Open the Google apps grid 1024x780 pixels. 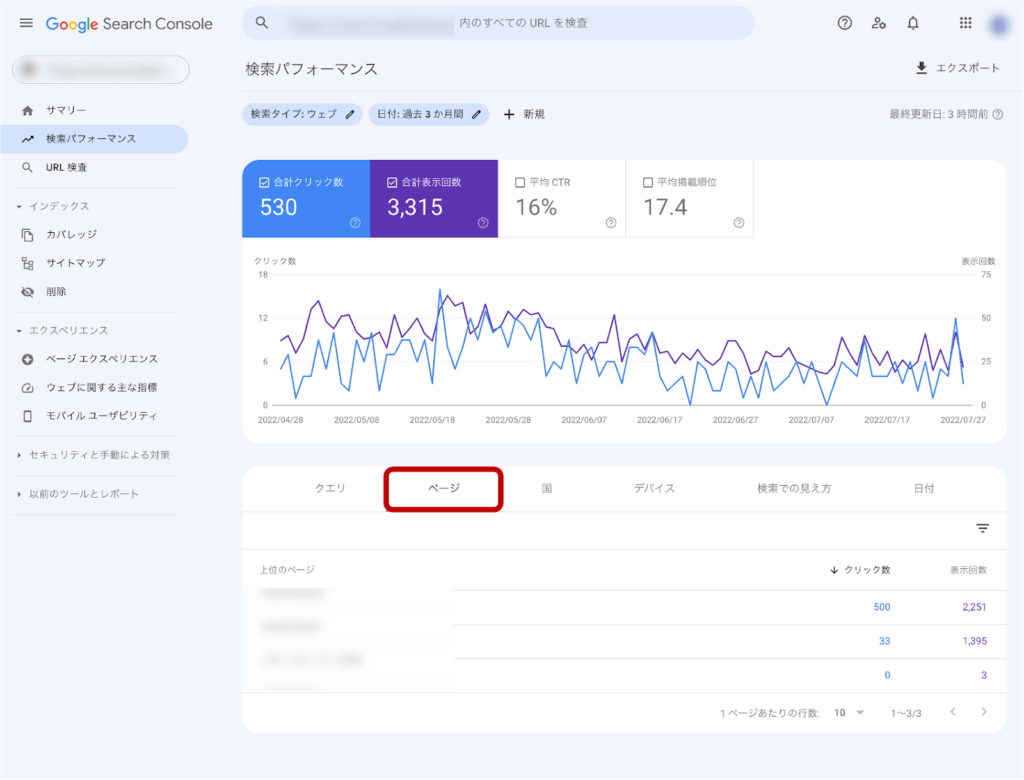coord(965,23)
